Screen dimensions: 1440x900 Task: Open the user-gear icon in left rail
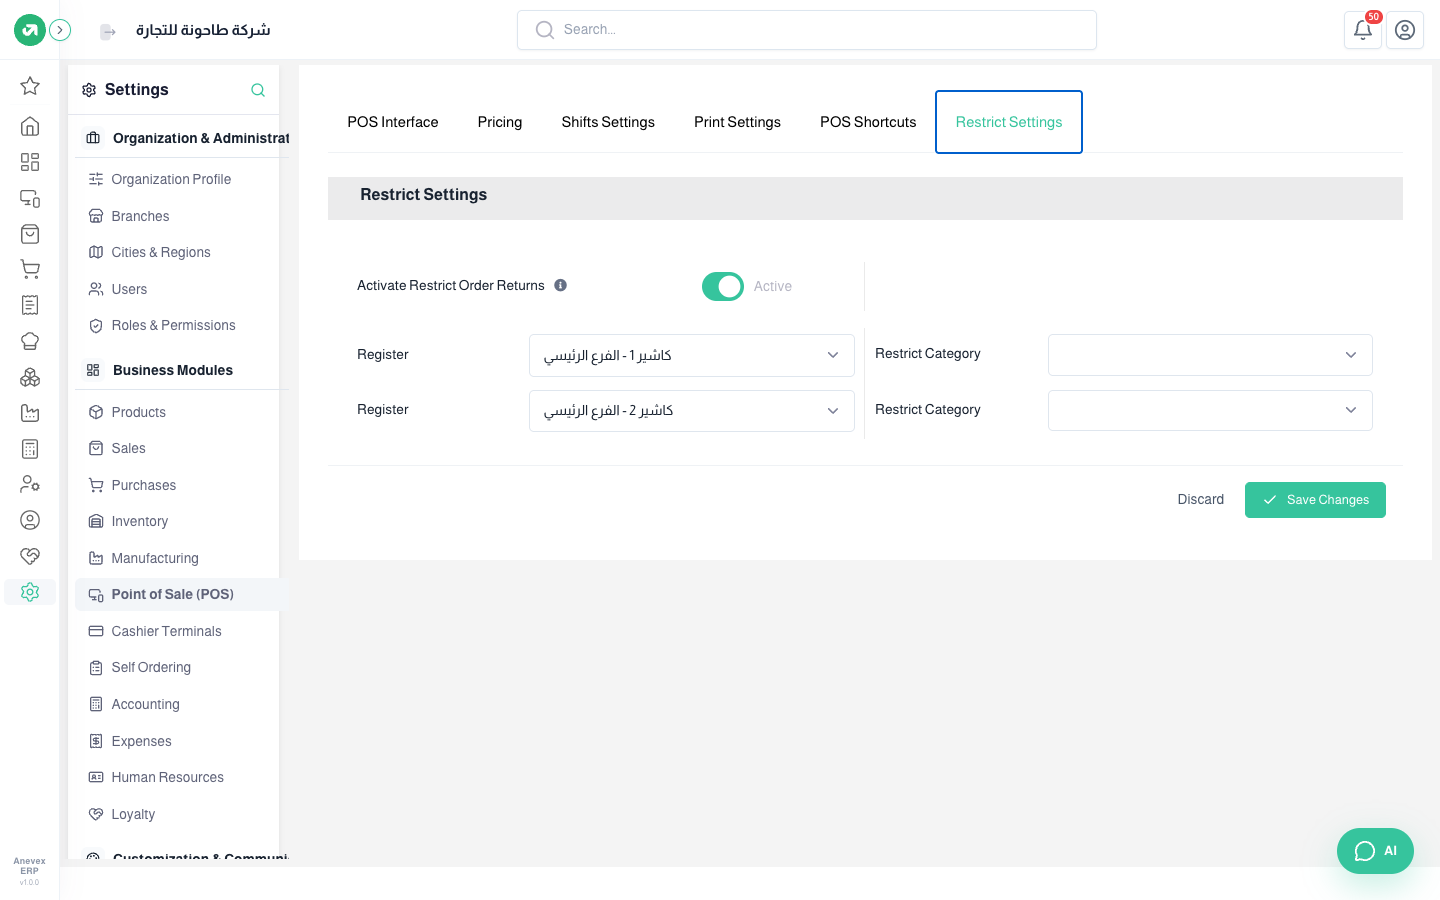pos(30,484)
